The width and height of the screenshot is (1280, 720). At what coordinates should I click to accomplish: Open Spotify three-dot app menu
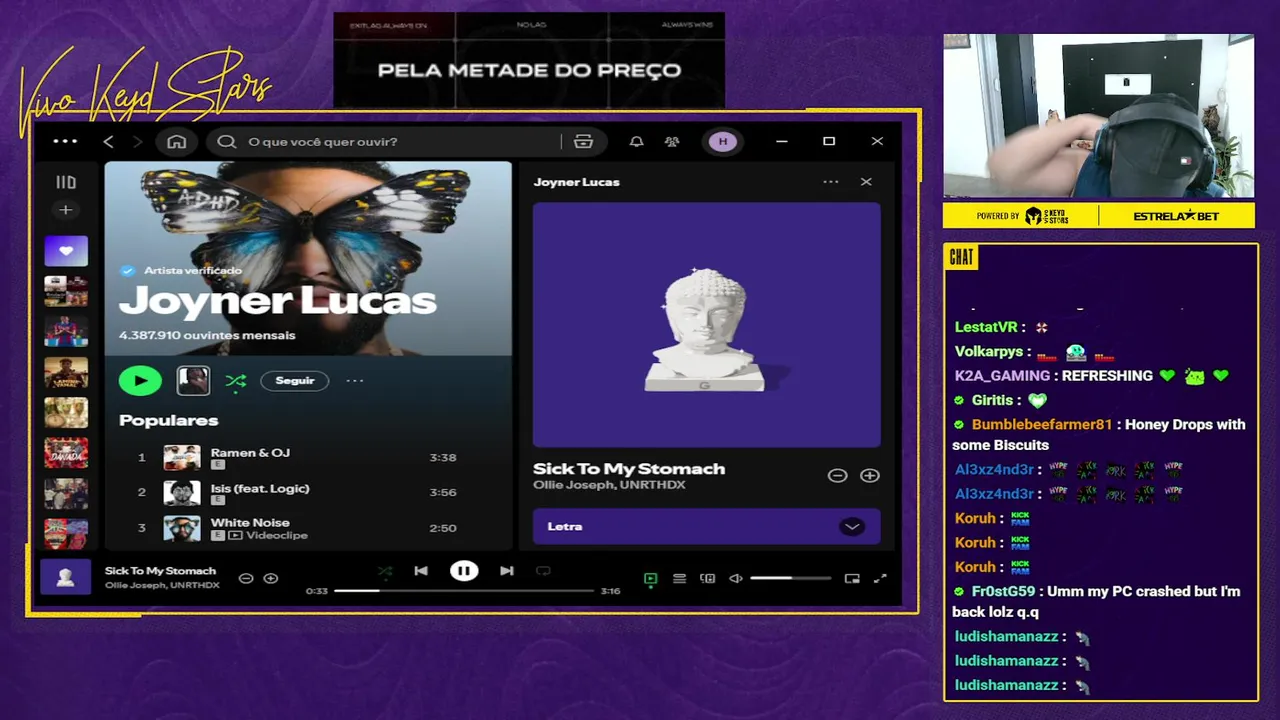point(65,142)
